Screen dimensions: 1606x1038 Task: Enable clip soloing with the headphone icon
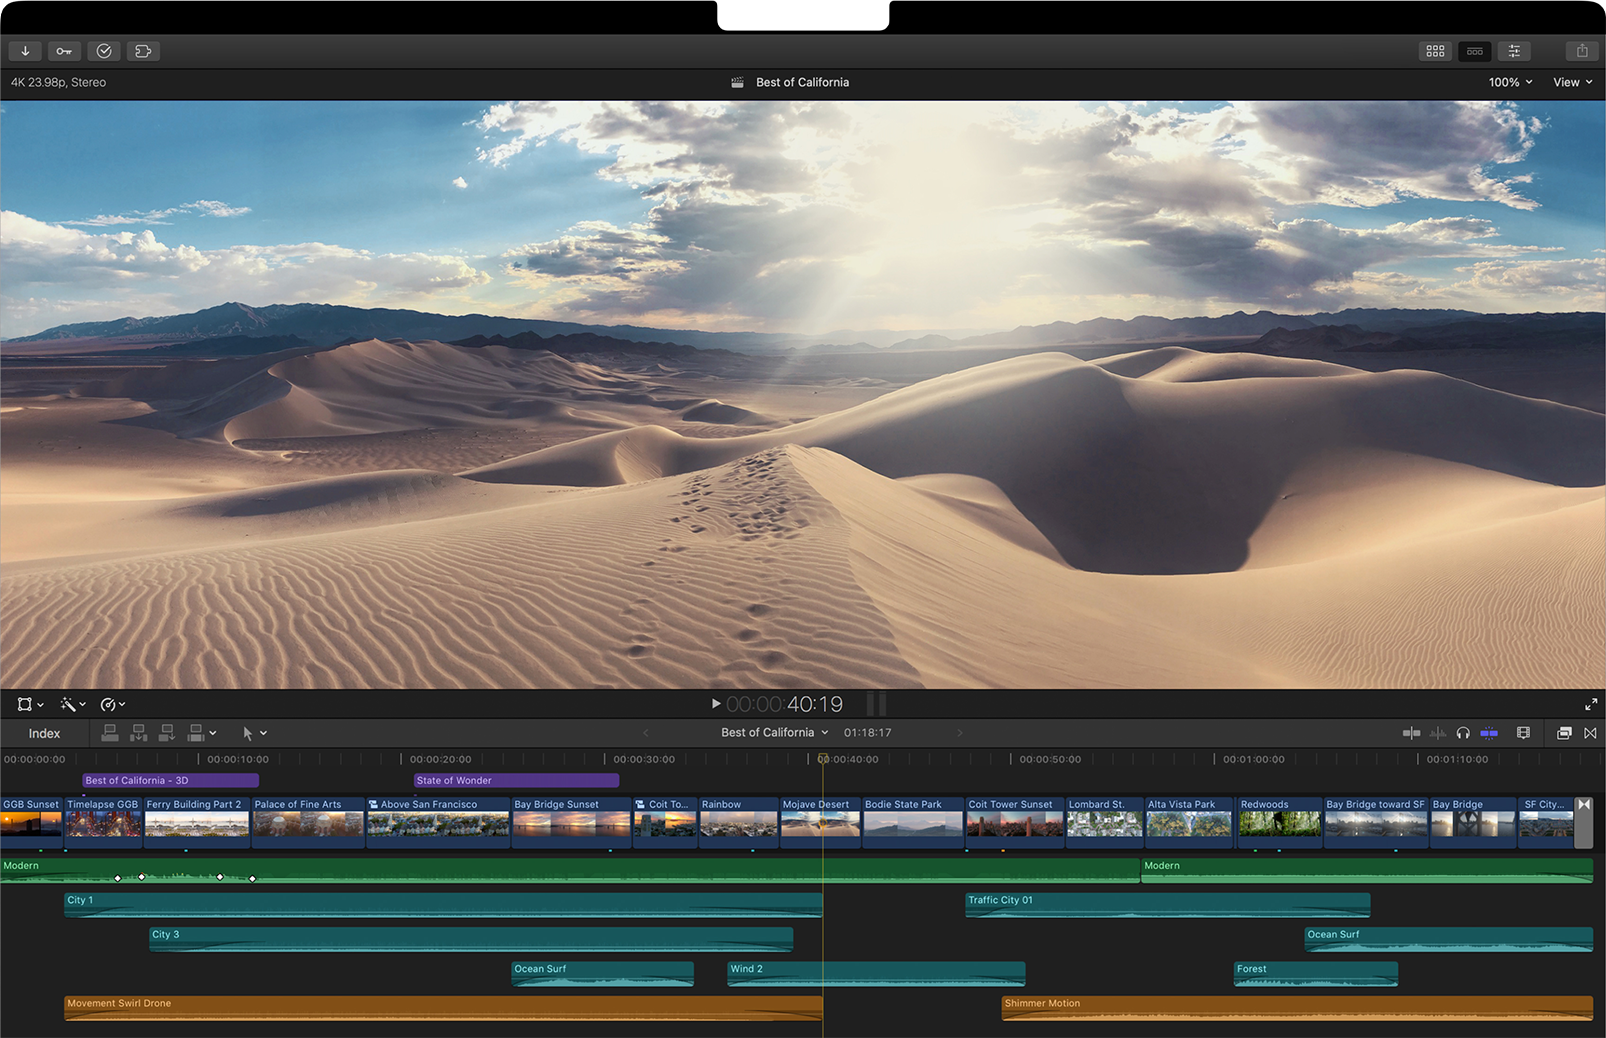click(x=1463, y=733)
